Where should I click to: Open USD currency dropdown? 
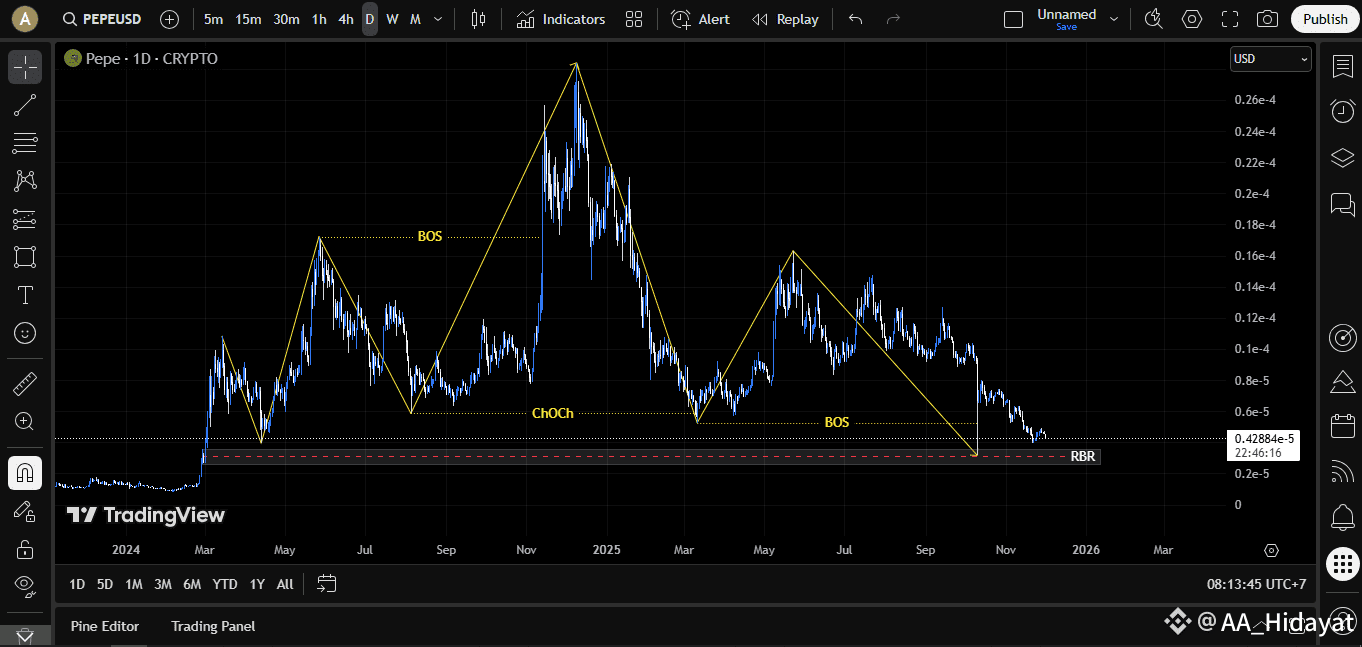(x=1270, y=59)
